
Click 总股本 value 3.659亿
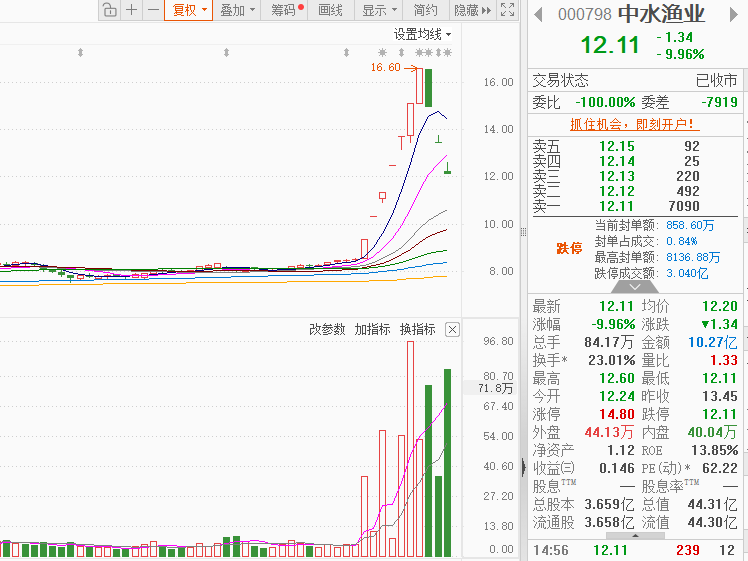pos(609,504)
